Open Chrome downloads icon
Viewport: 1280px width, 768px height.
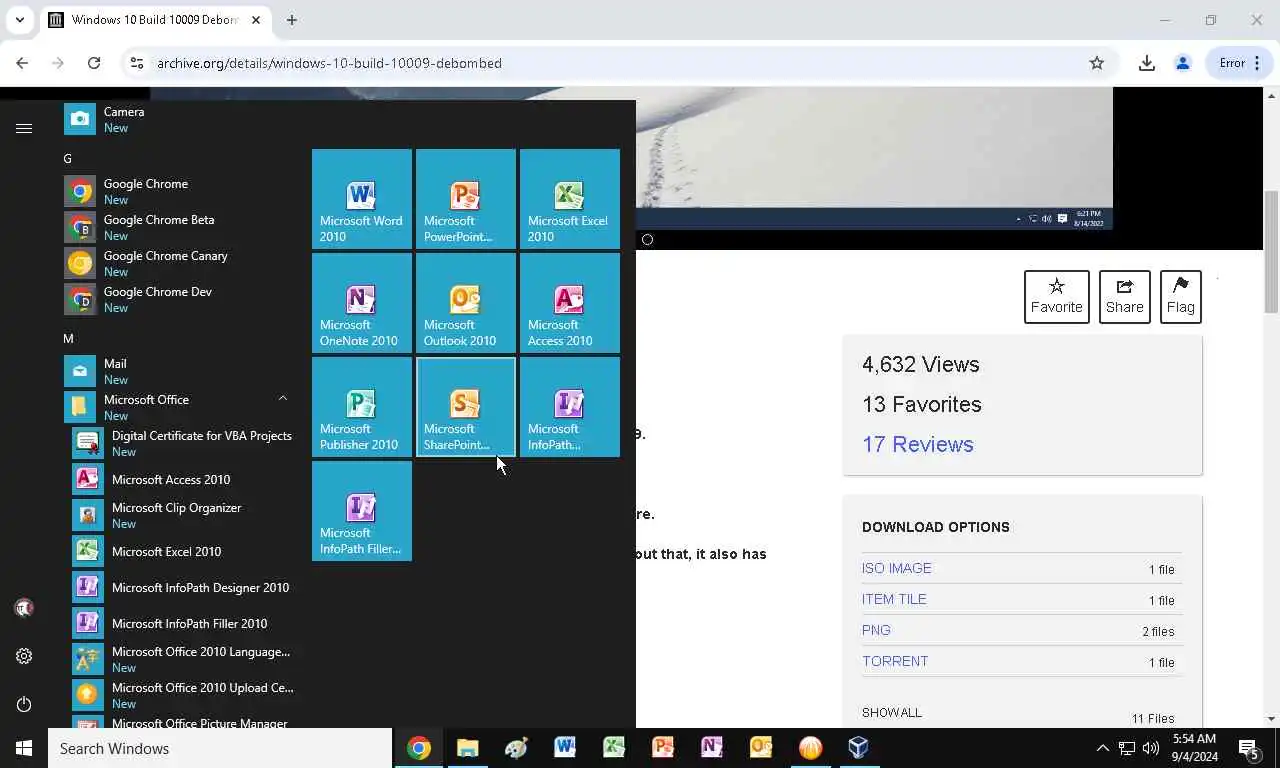[1147, 63]
